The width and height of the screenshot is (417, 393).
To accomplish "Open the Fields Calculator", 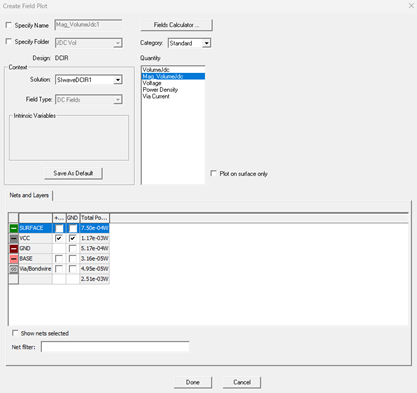I will click(x=176, y=25).
